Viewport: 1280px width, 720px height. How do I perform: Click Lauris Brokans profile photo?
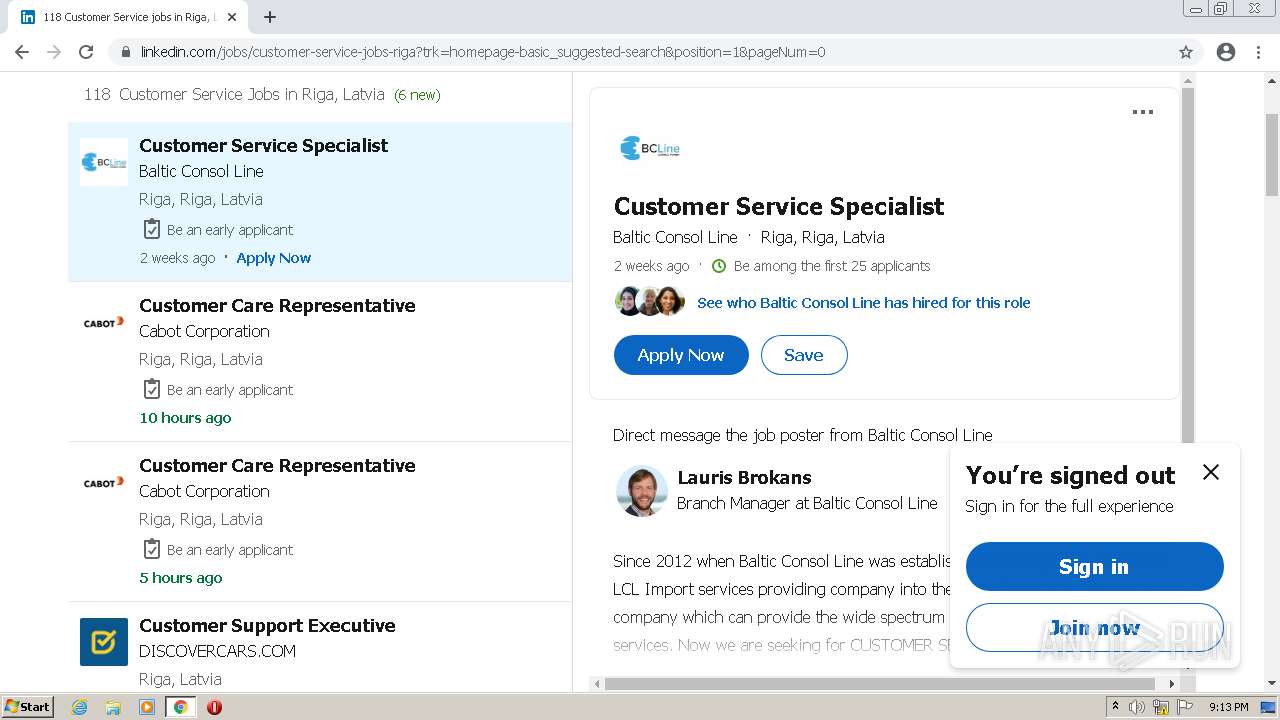pyautogui.click(x=641, y=491)
